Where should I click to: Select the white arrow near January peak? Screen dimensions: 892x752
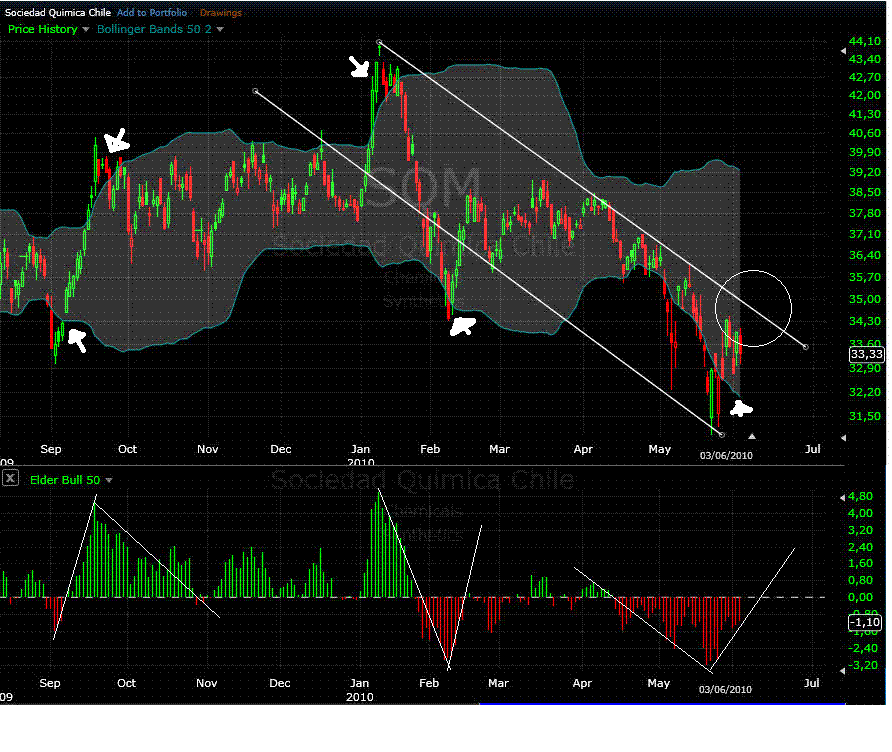(359, 67)
